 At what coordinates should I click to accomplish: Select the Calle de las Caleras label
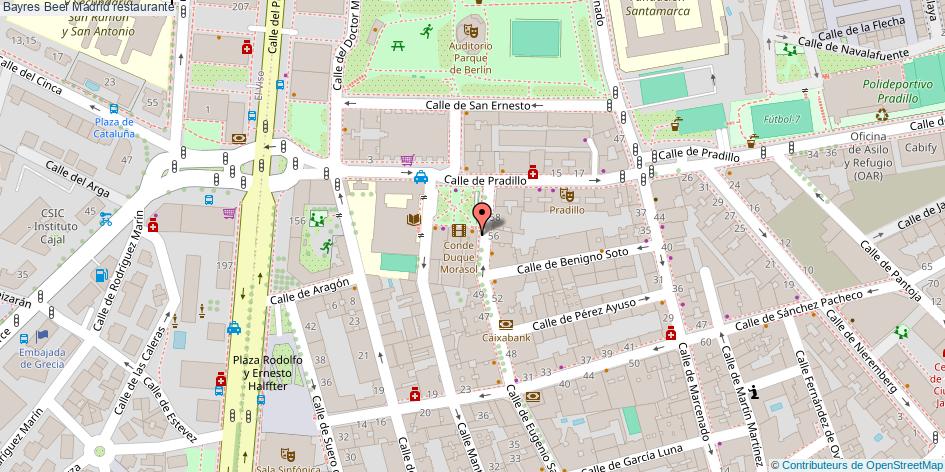tap(139, 370)
